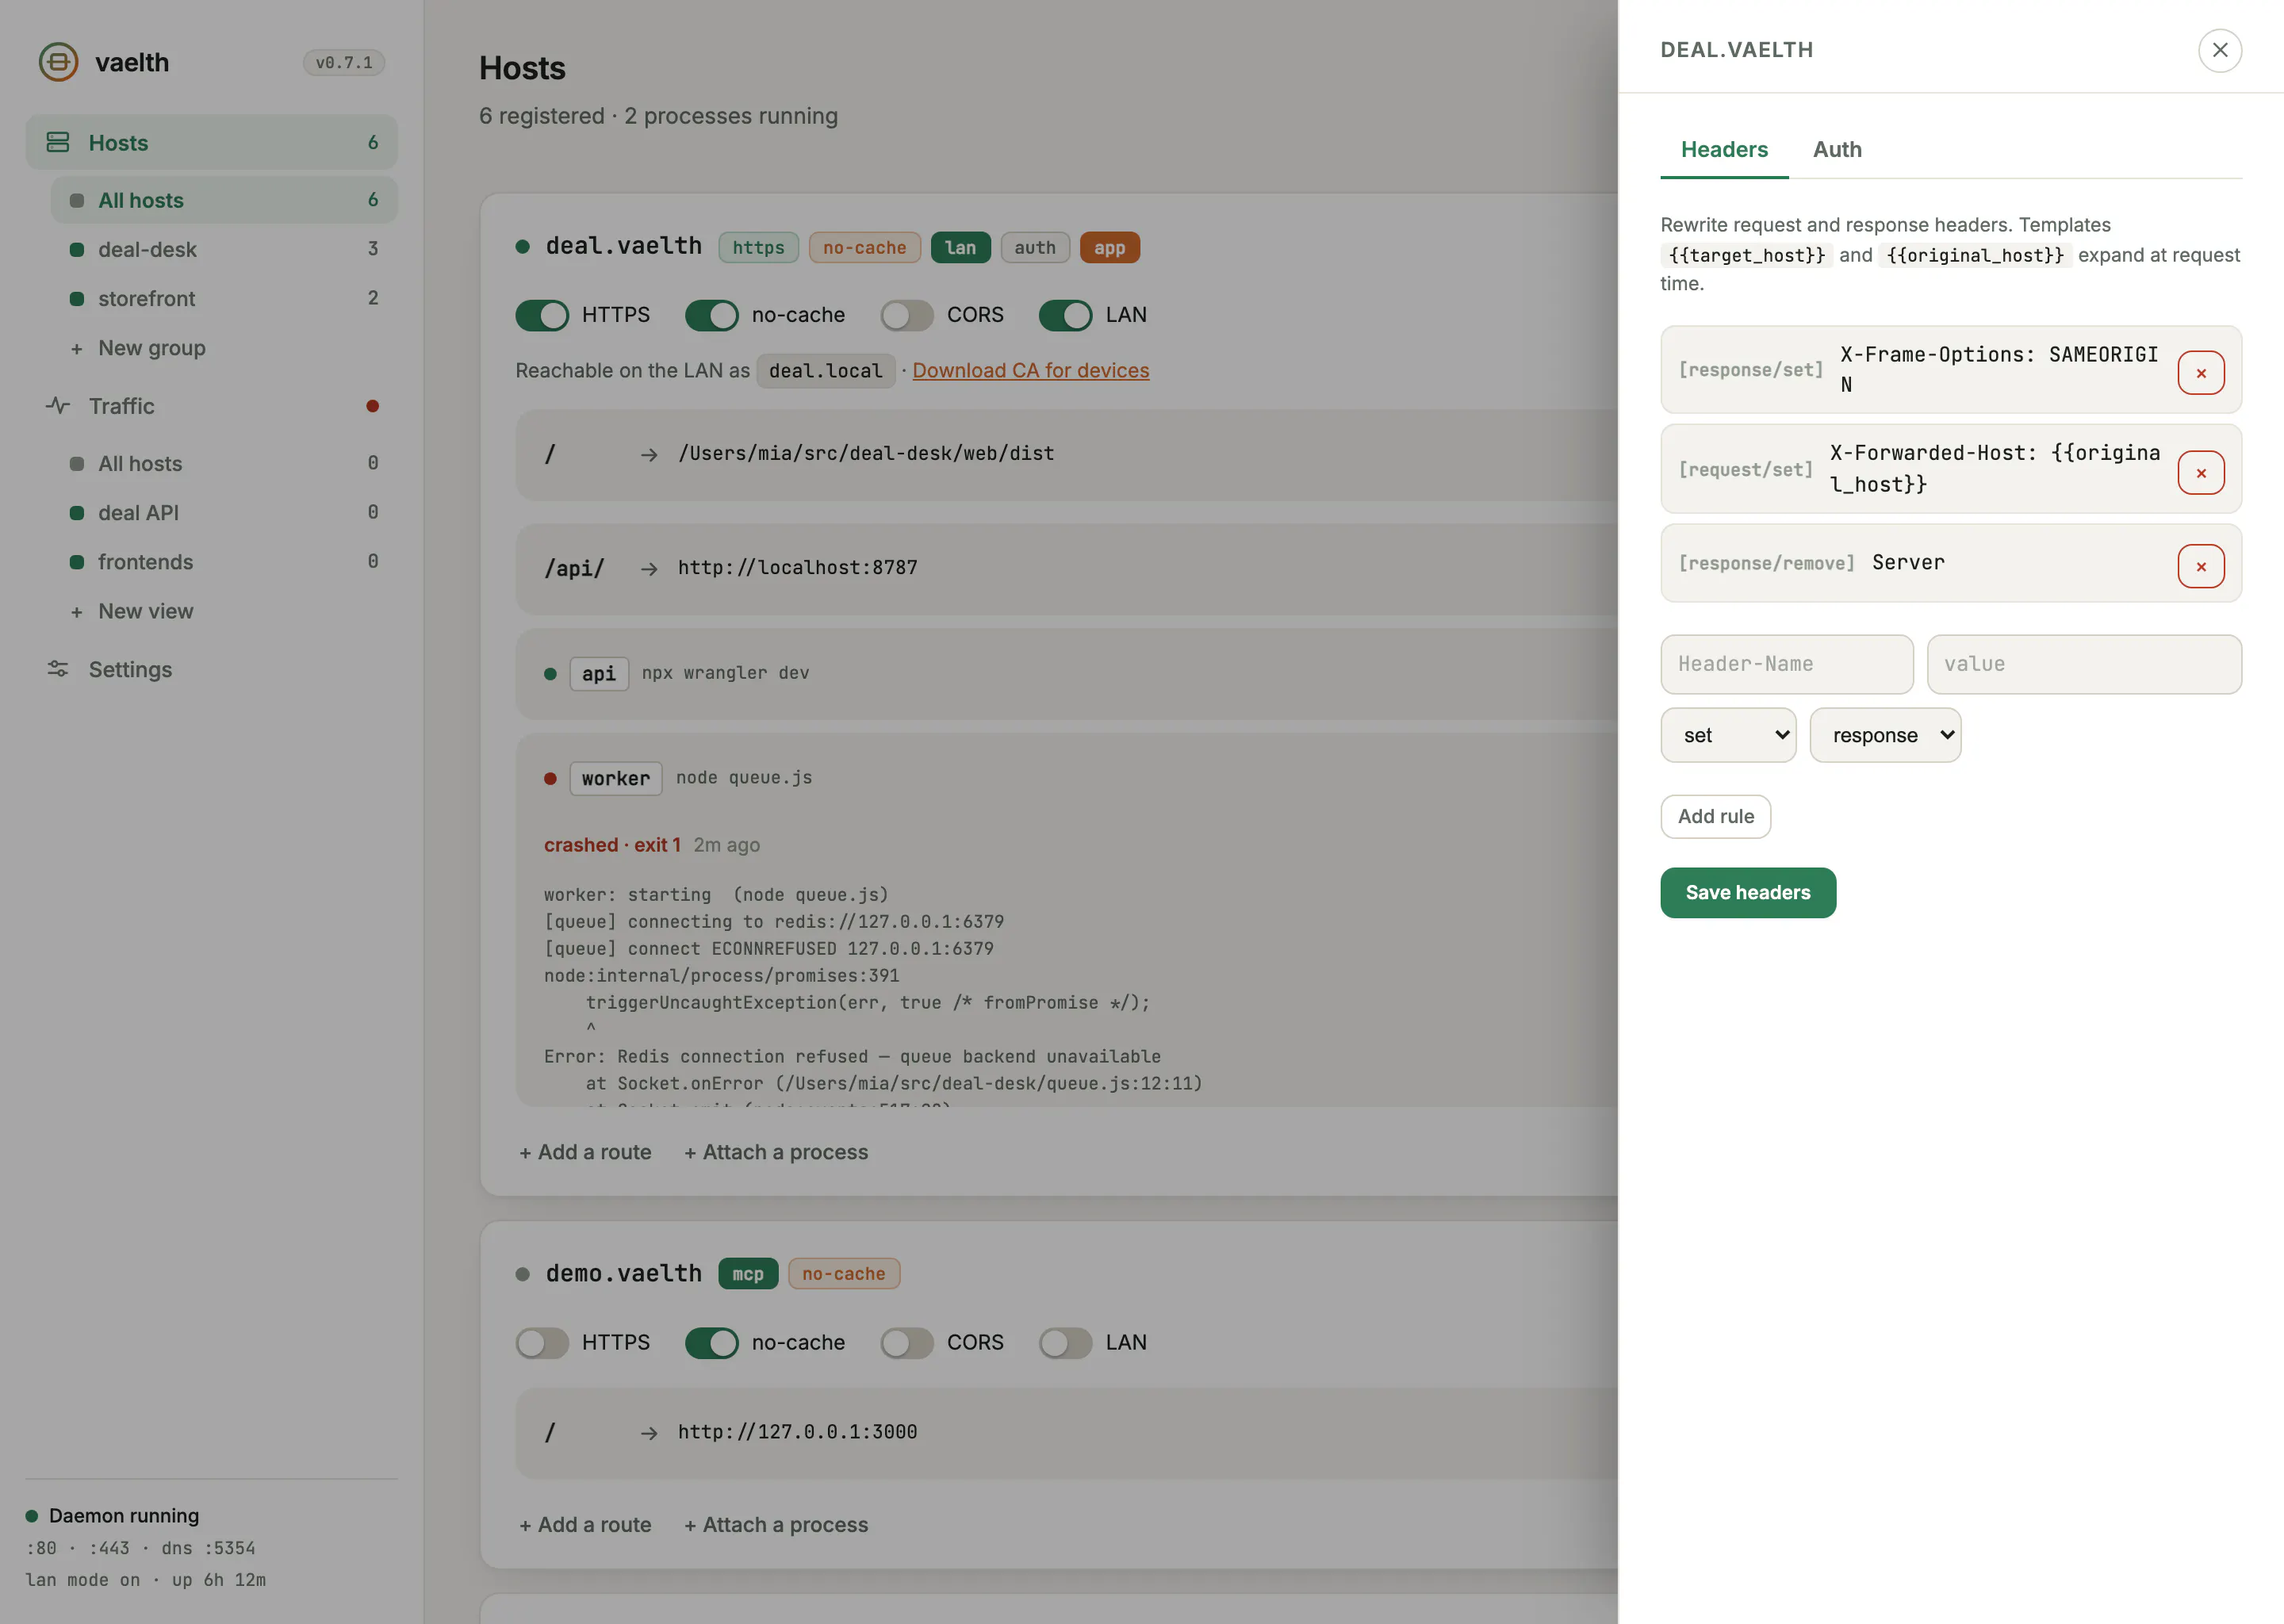Image resolution: width=2284 pixels, height=1624 pixels.
Task: Select All hosts under Hosts
Action: (x=224, y=200)
